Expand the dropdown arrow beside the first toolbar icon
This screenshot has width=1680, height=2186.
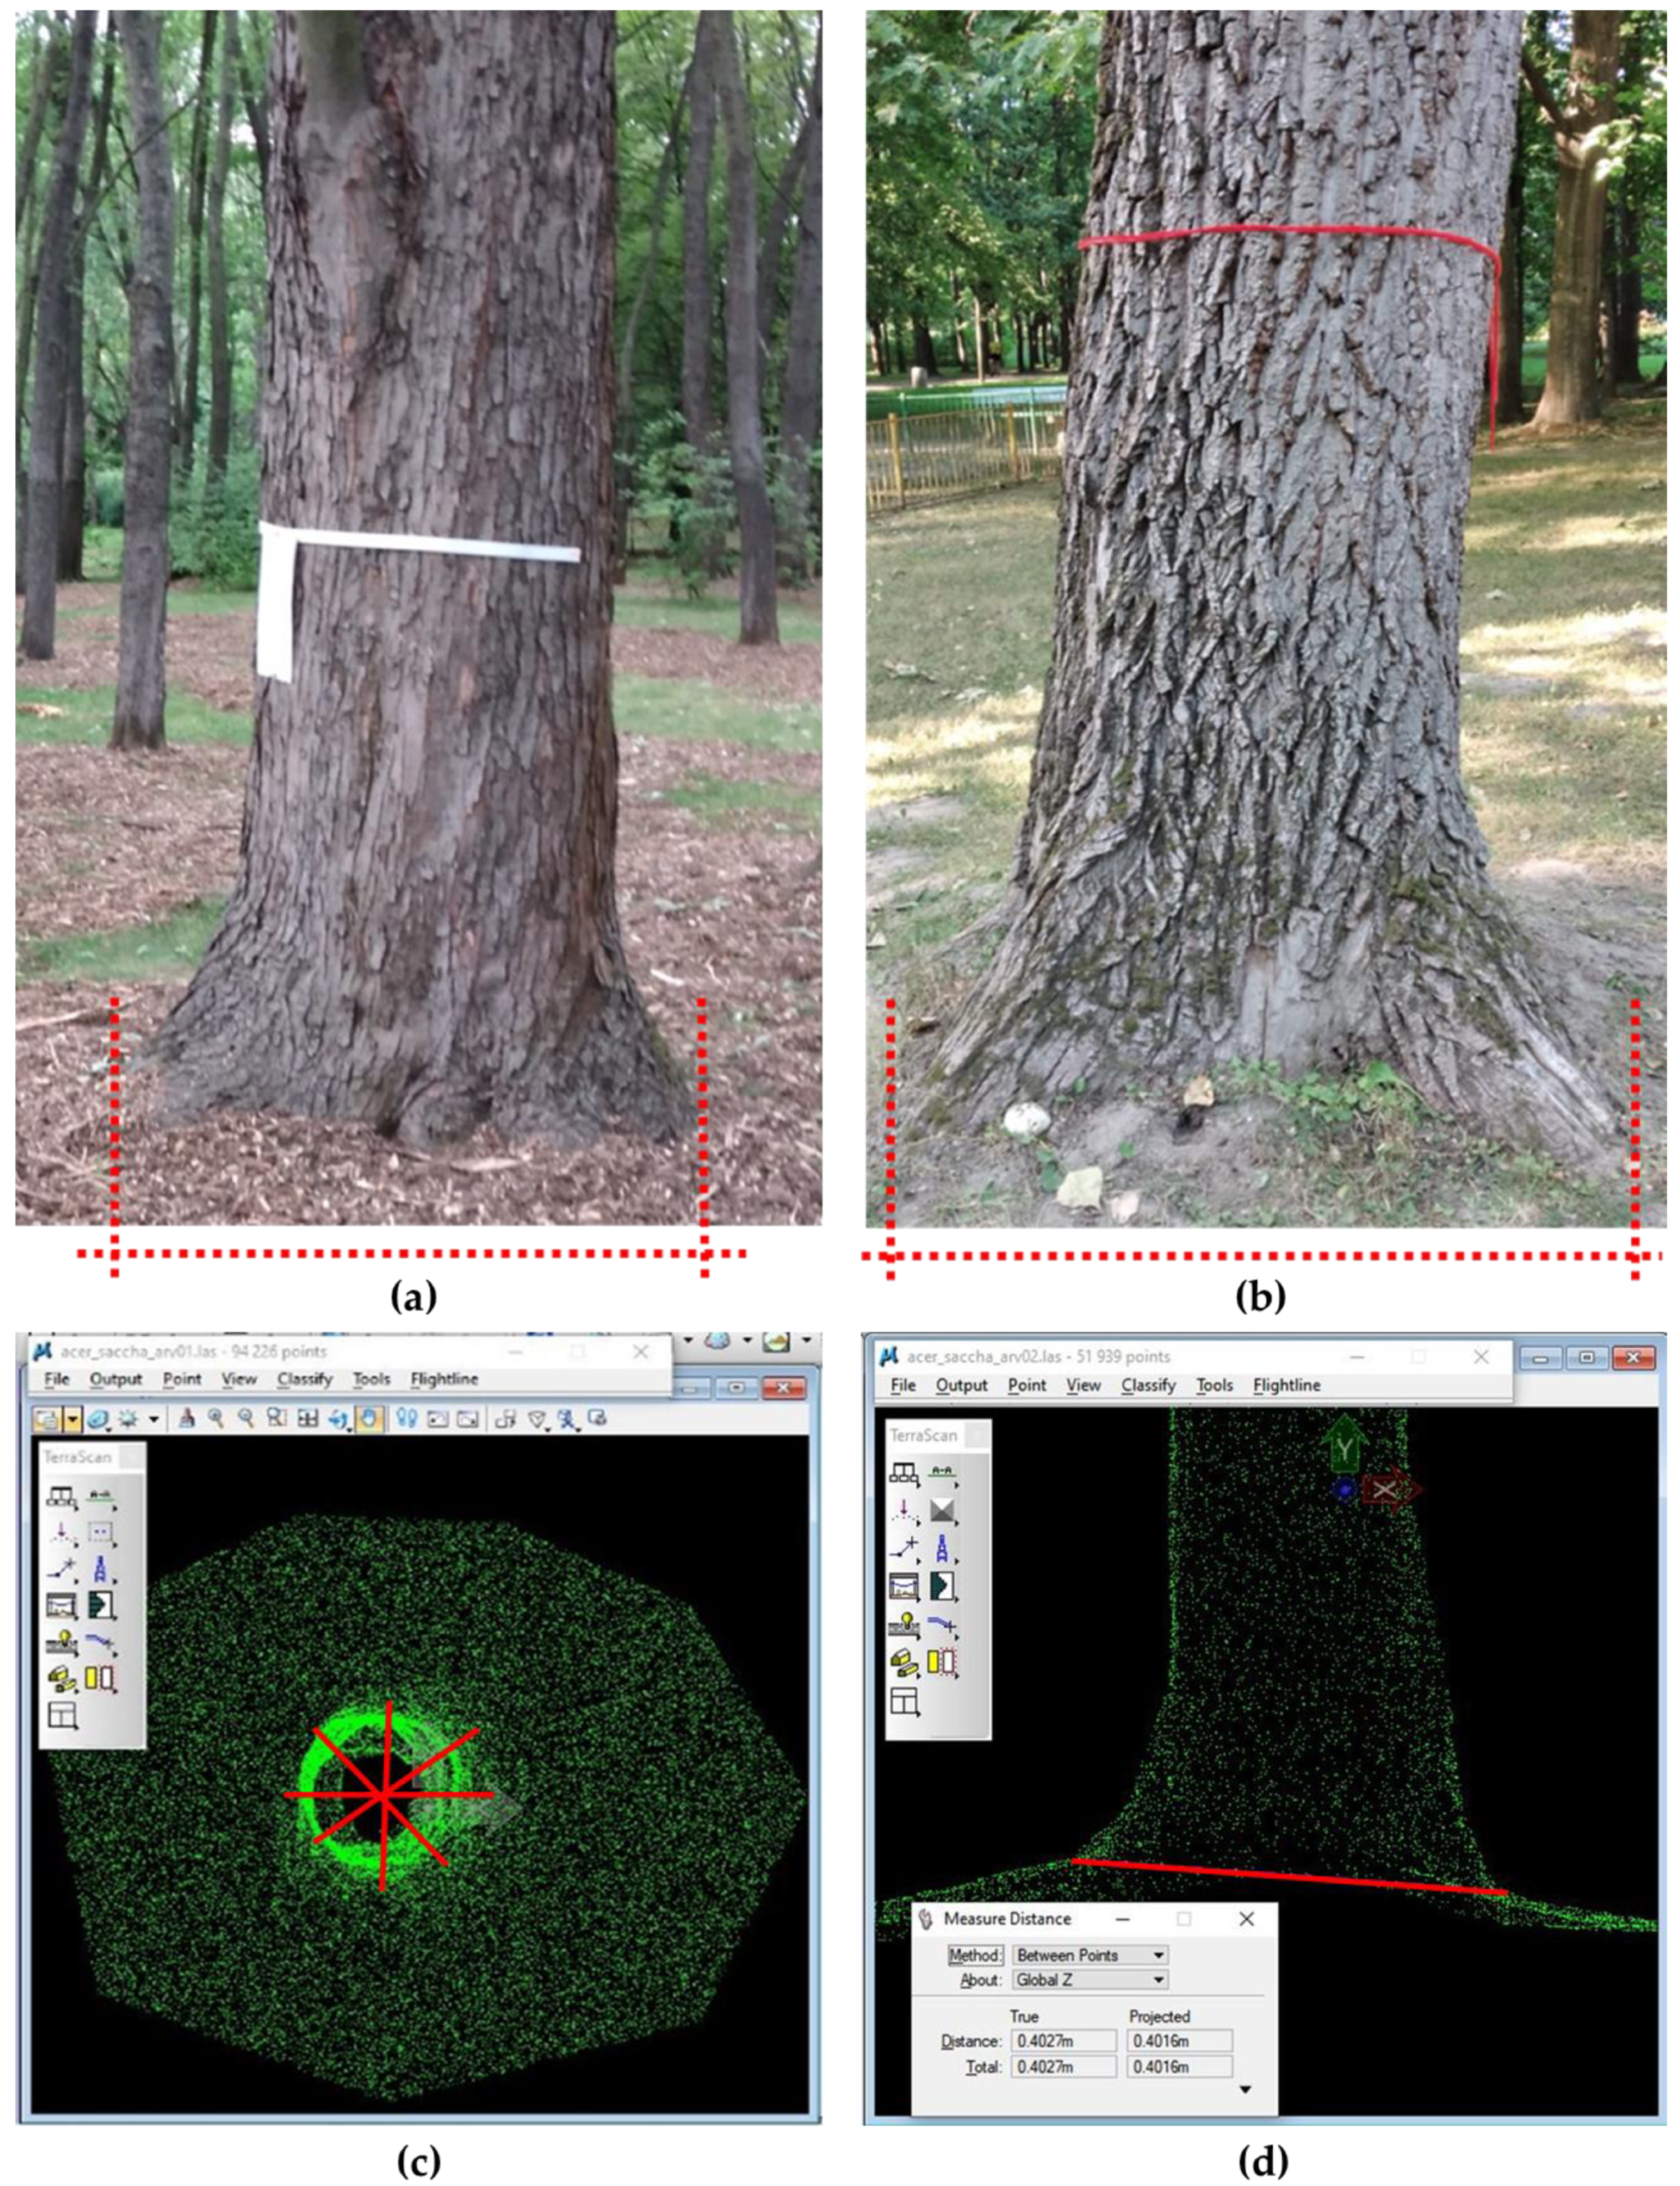click(70, 1419)
